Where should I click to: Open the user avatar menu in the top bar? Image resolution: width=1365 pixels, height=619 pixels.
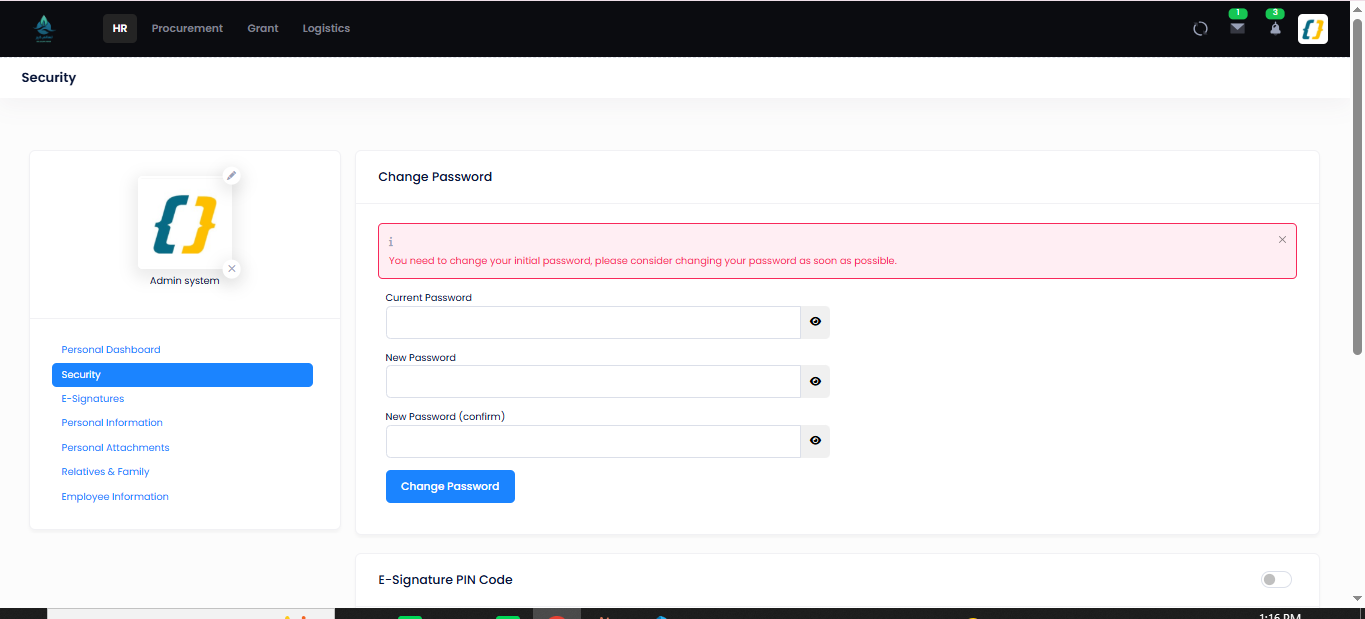tap(1312, 29)
